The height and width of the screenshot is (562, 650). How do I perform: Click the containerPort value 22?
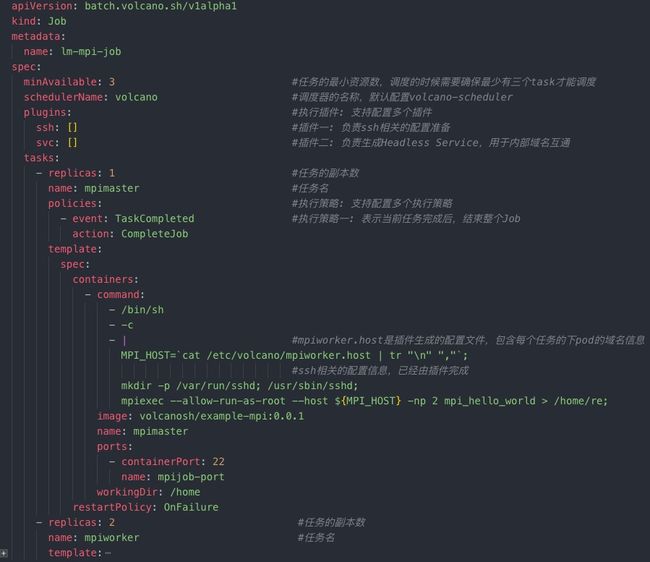[x=218, y=462]
